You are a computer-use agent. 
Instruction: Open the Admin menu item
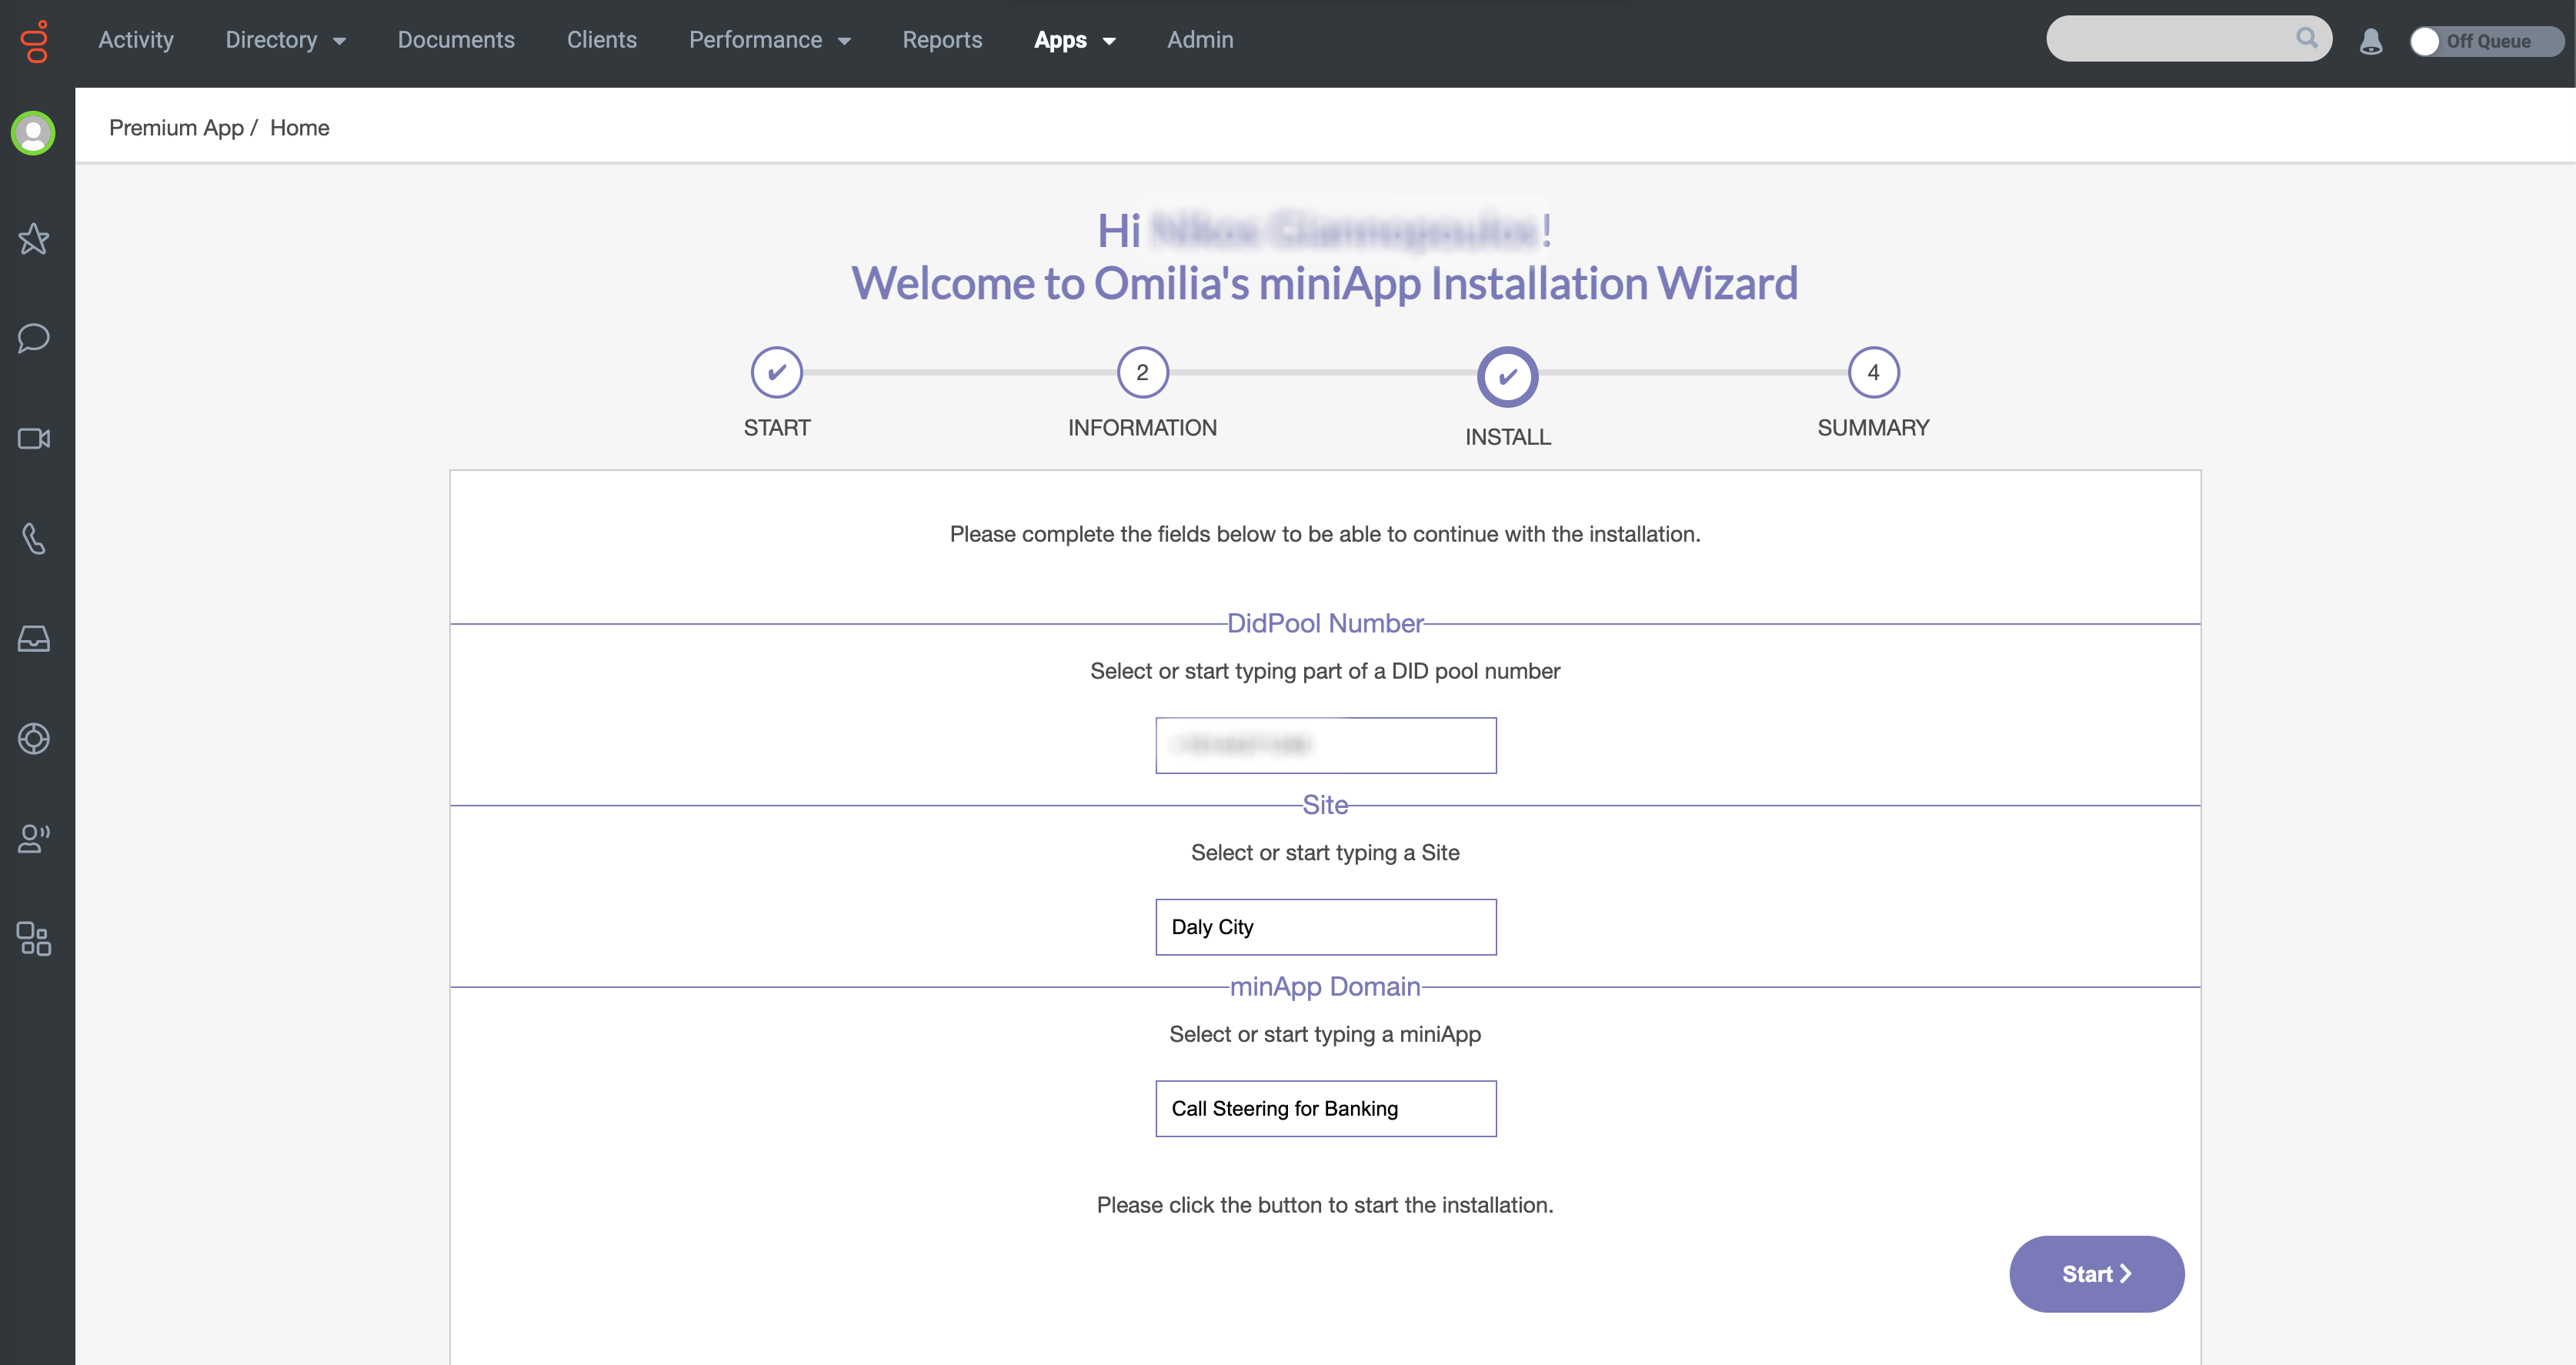pyautogui.click(x=1200, y=40)
